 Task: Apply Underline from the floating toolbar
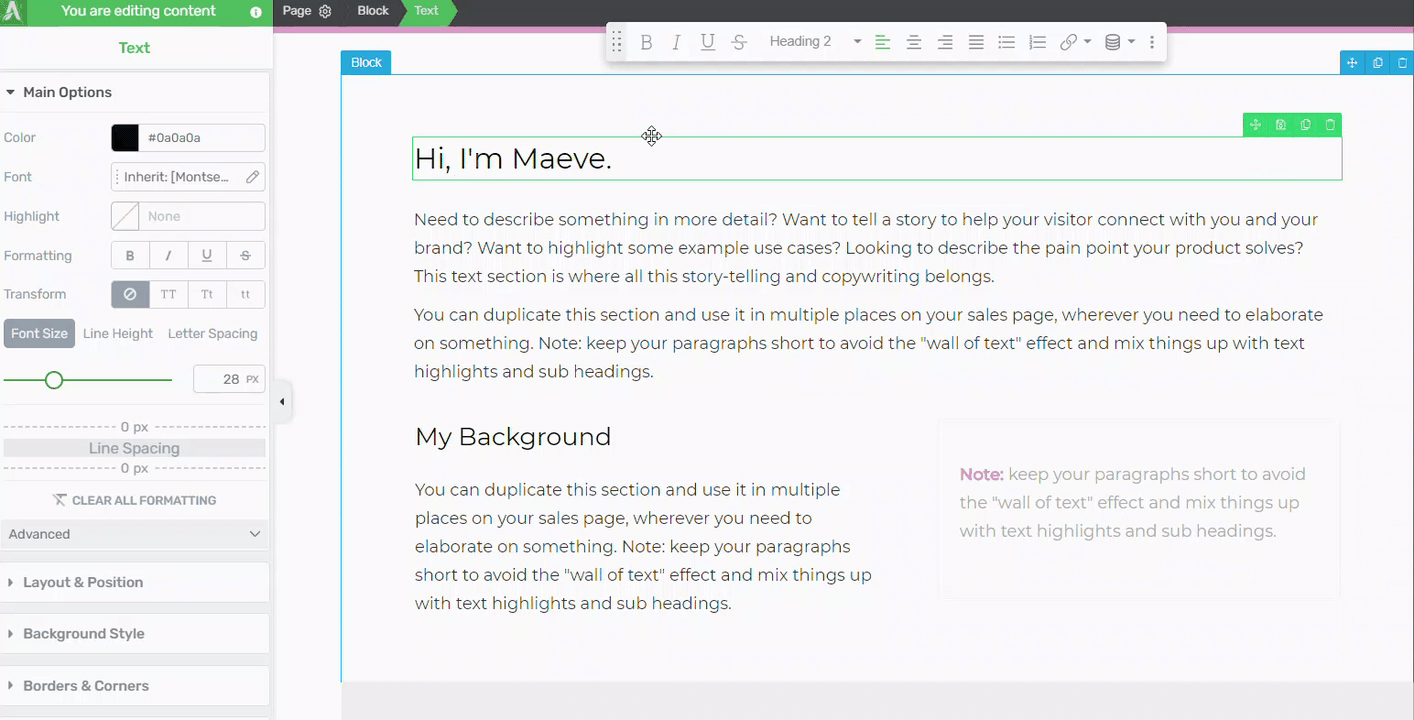click(x=708, y=42)
